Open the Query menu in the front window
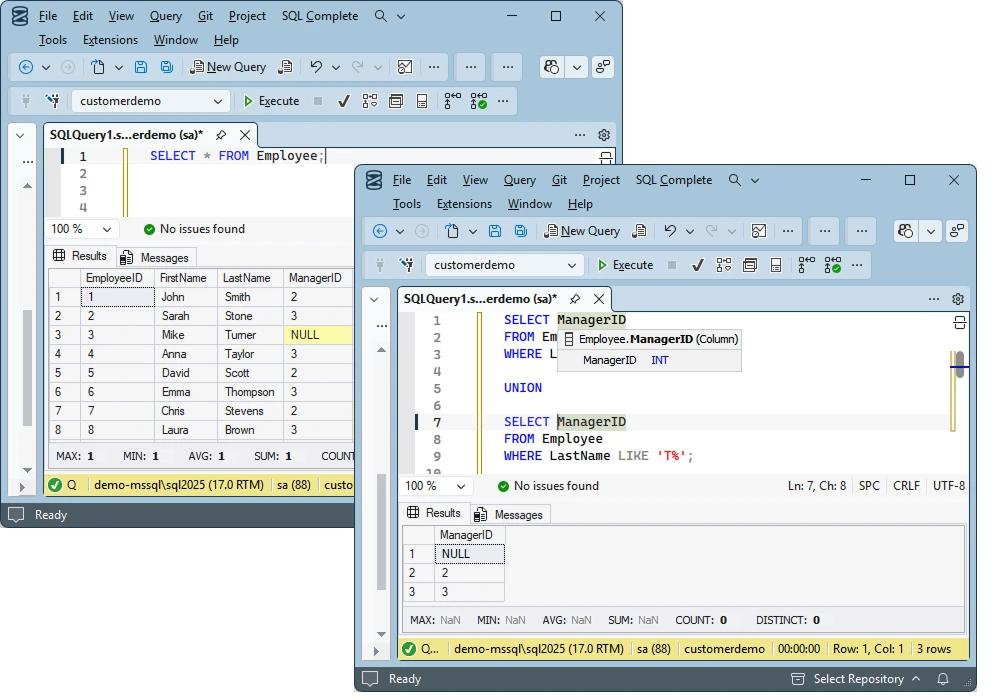The image size is (1000, 700). [x=520, y=180]
